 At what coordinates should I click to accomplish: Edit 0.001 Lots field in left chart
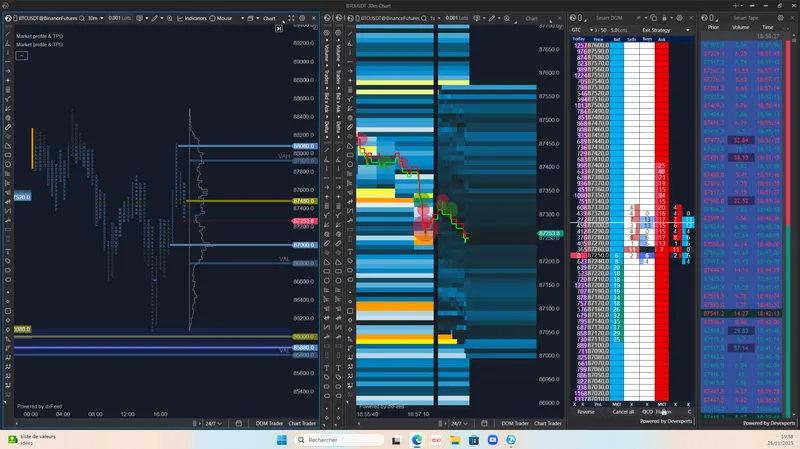click(119, 18)
